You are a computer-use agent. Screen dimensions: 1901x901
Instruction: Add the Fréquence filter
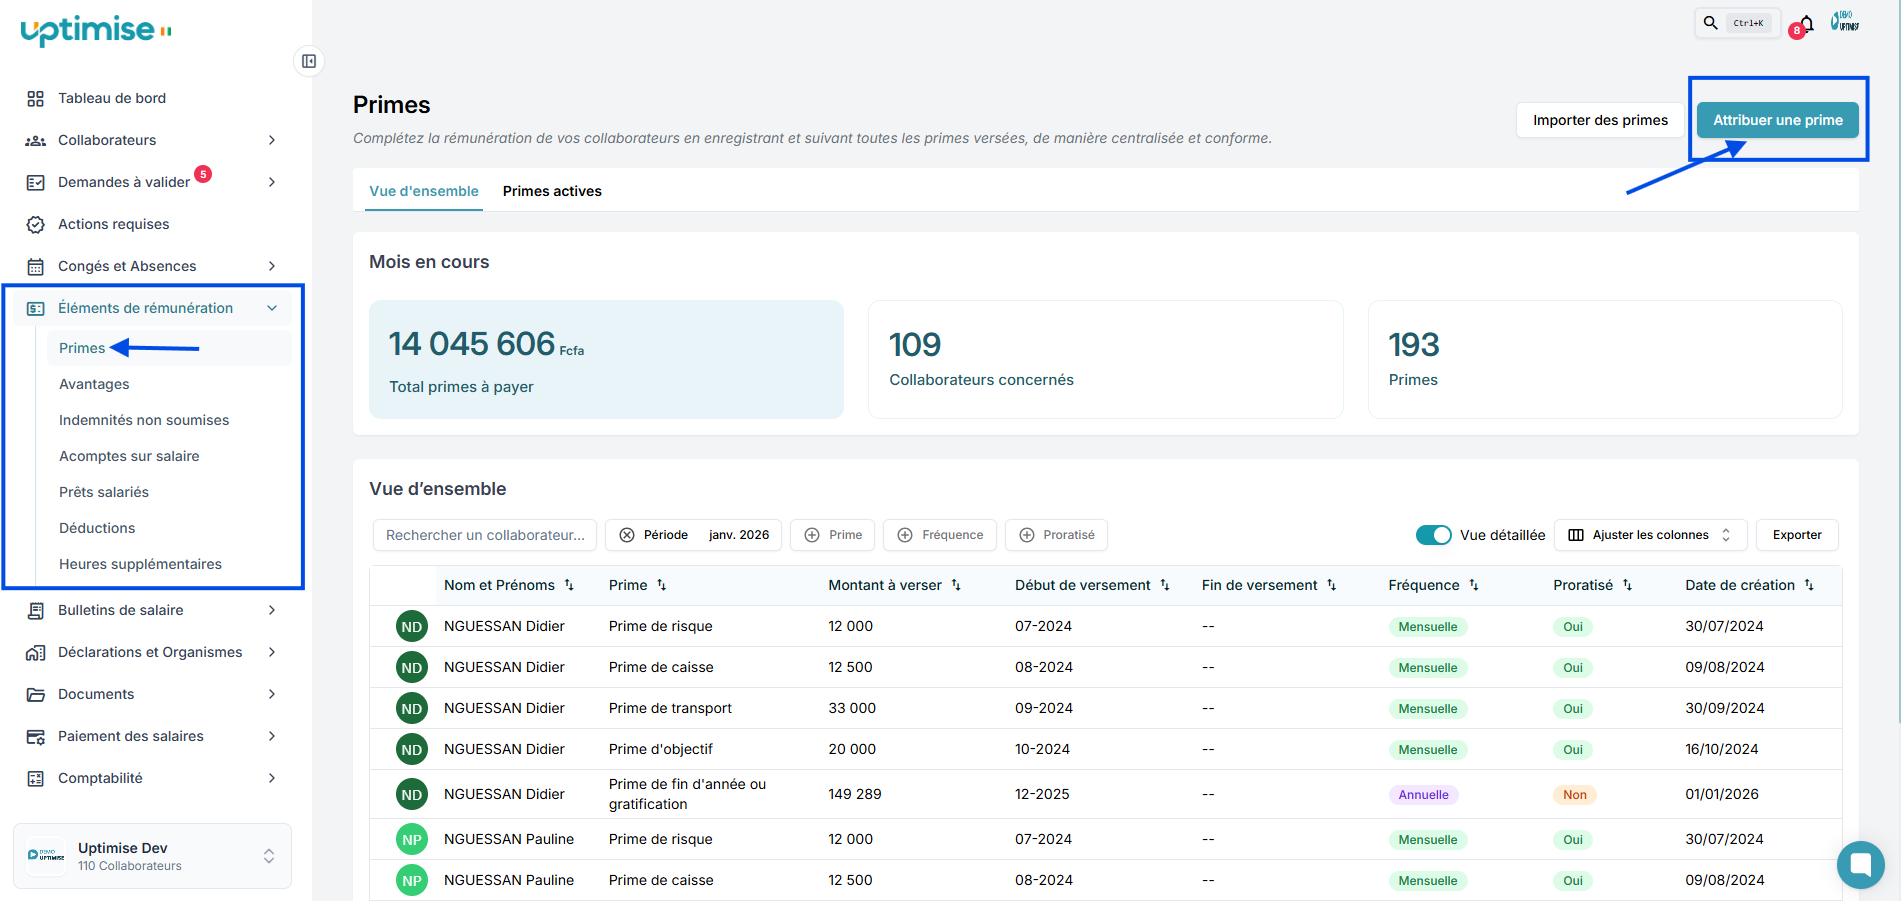[x=940, y=535]
